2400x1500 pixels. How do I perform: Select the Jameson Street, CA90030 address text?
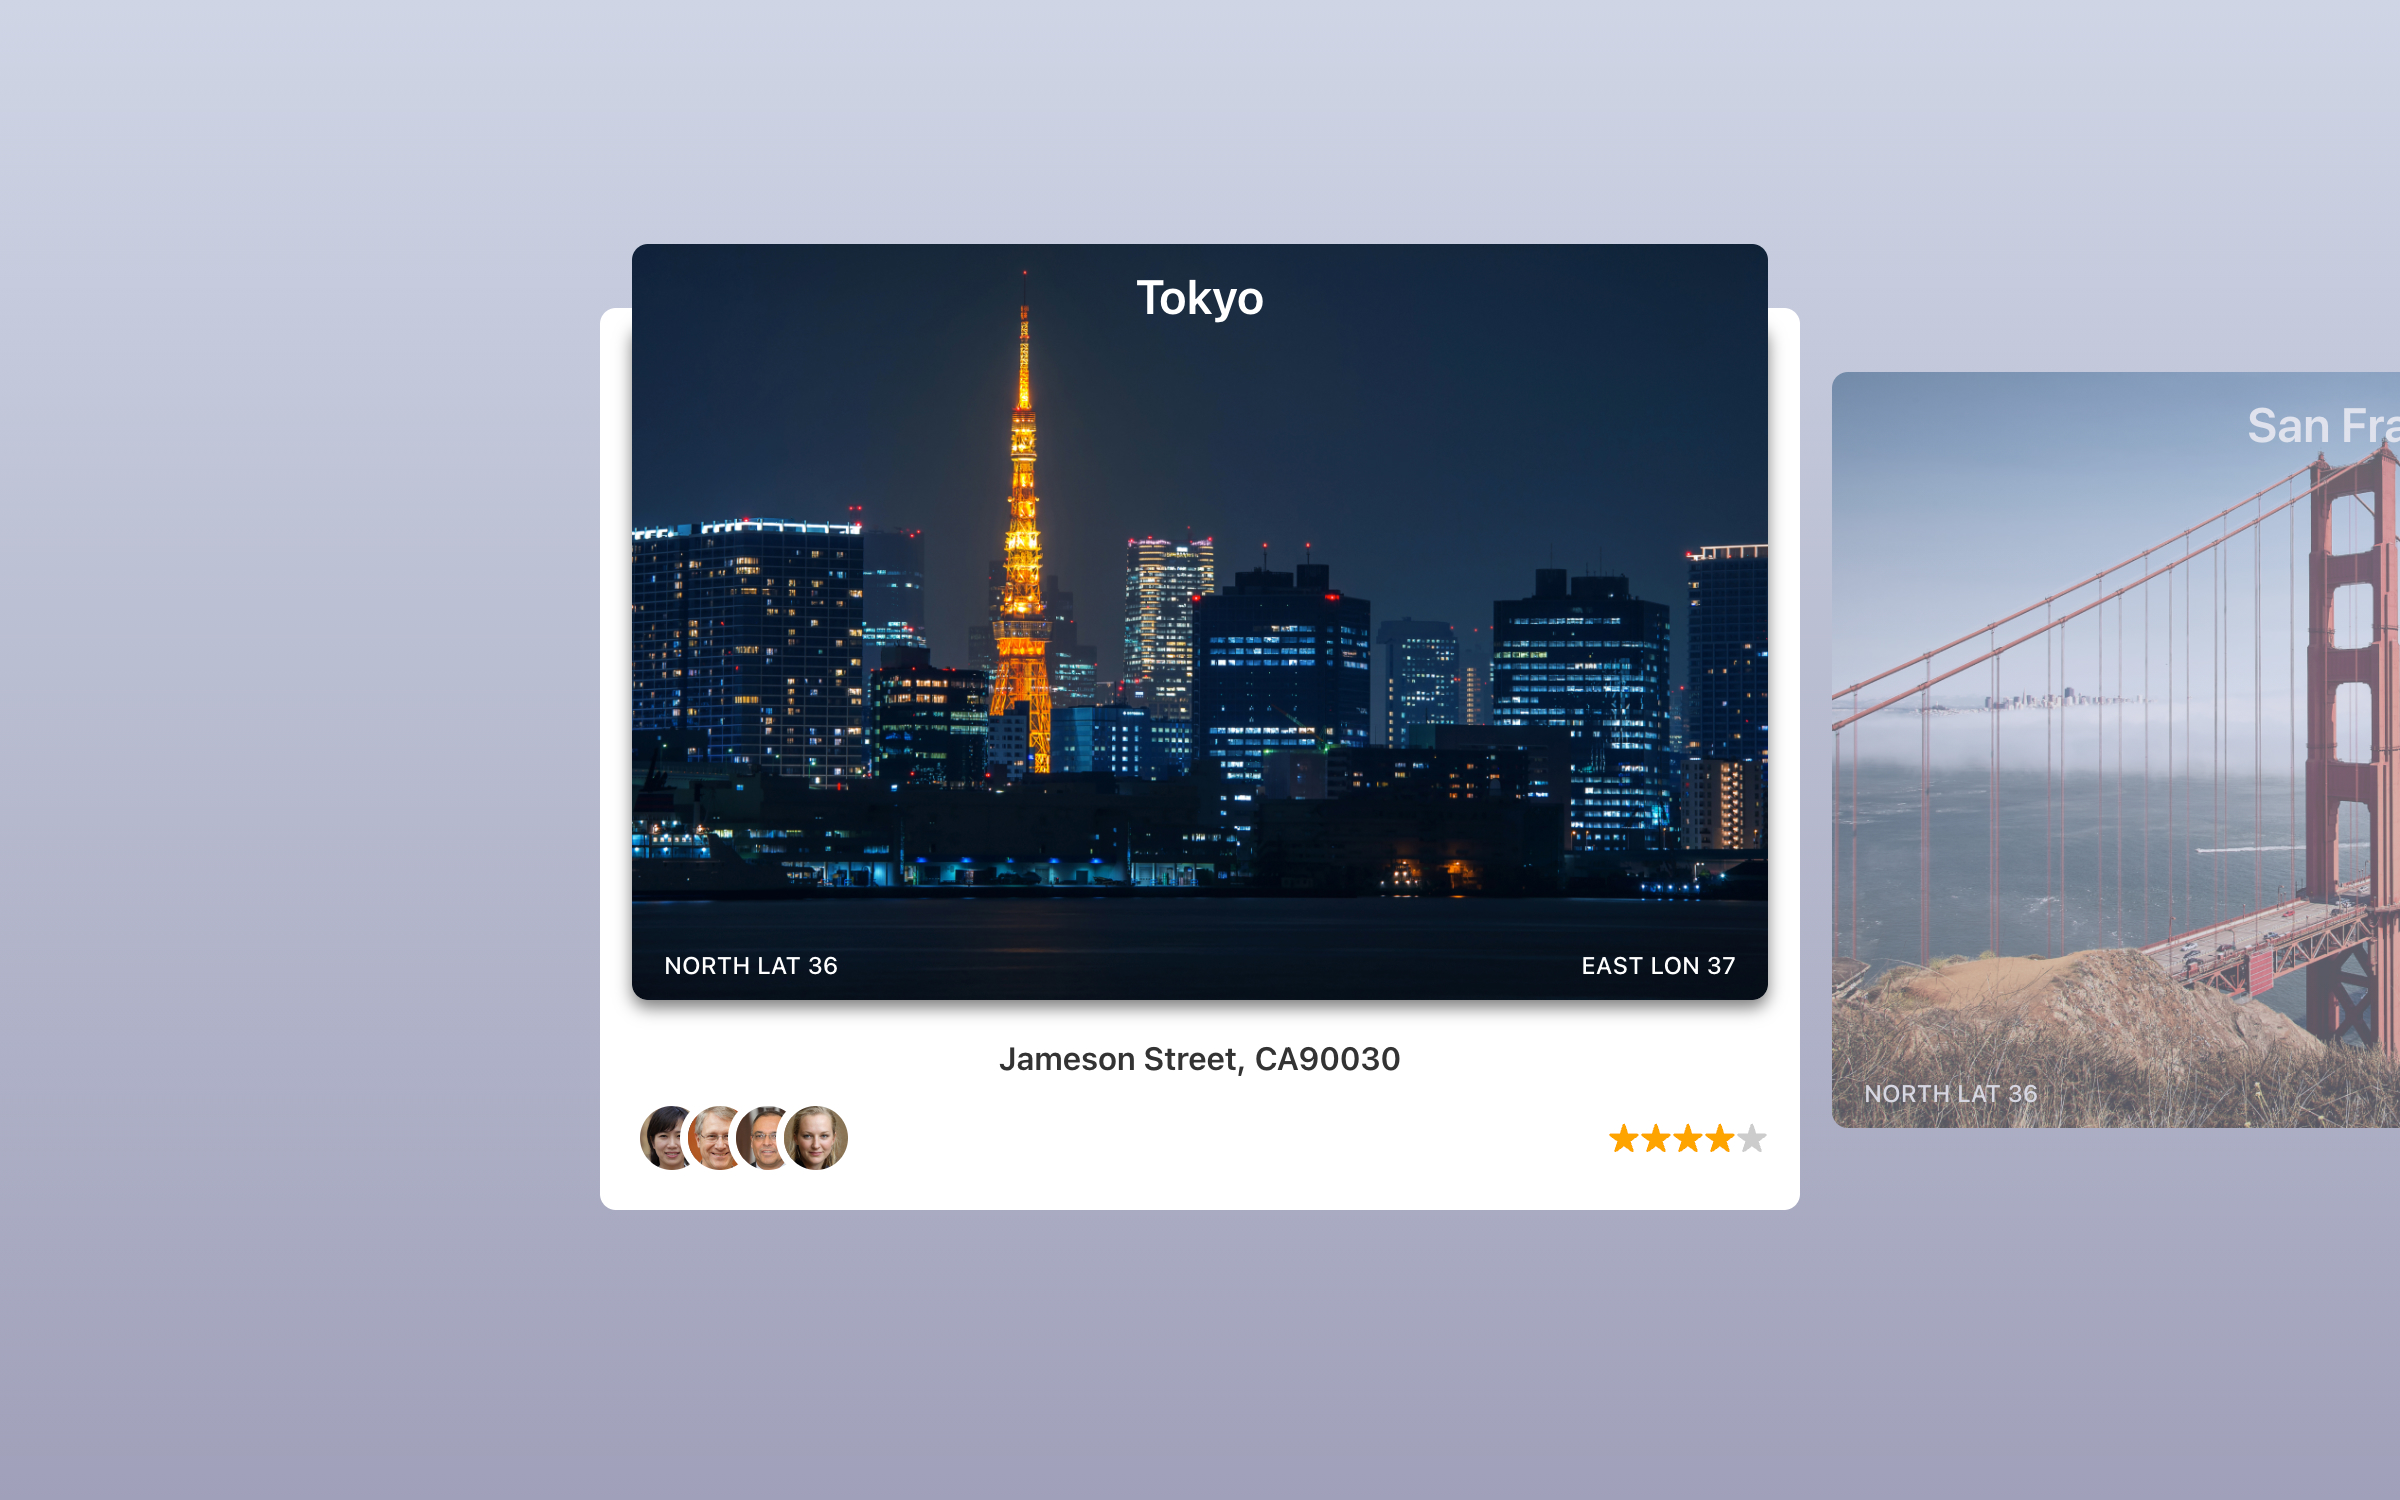[x=1199, y=1059]
